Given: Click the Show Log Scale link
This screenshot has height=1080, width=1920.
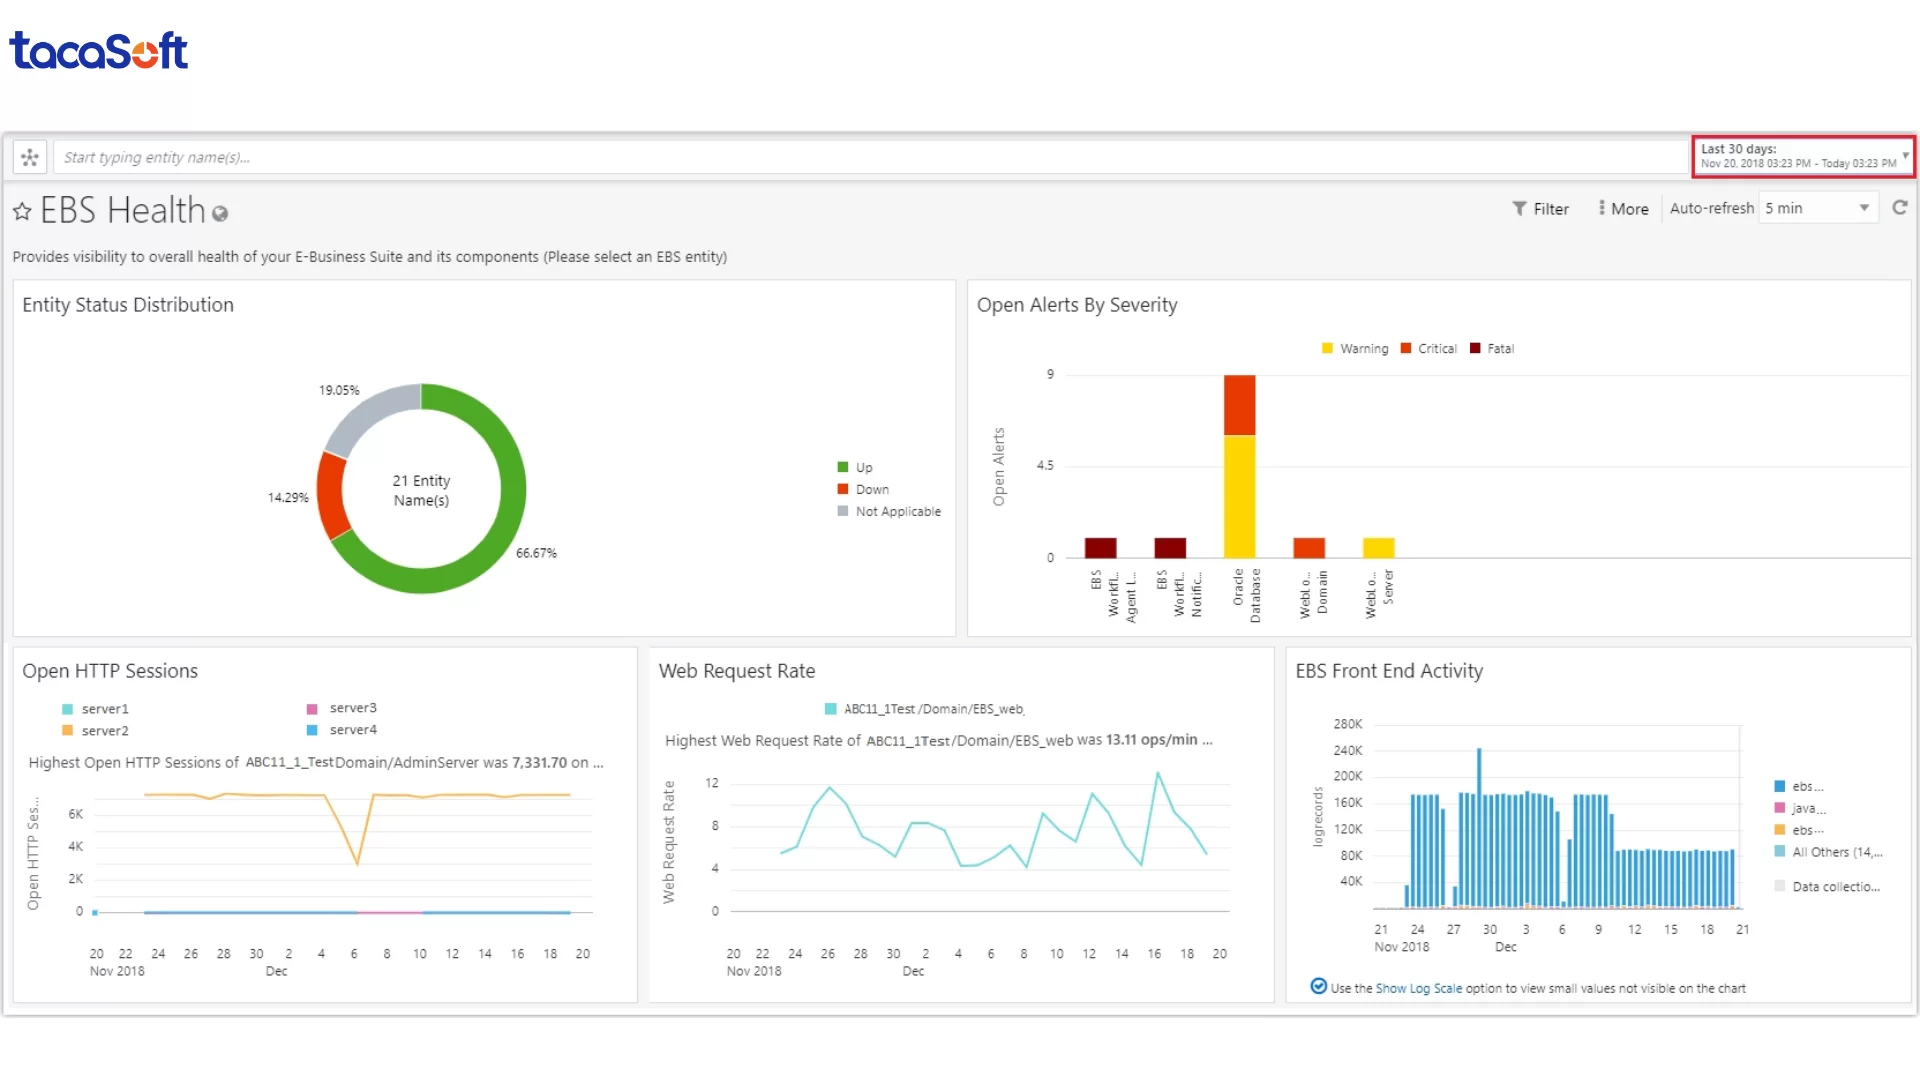Looking at the screenshot, I should (x=1418, y=988).
